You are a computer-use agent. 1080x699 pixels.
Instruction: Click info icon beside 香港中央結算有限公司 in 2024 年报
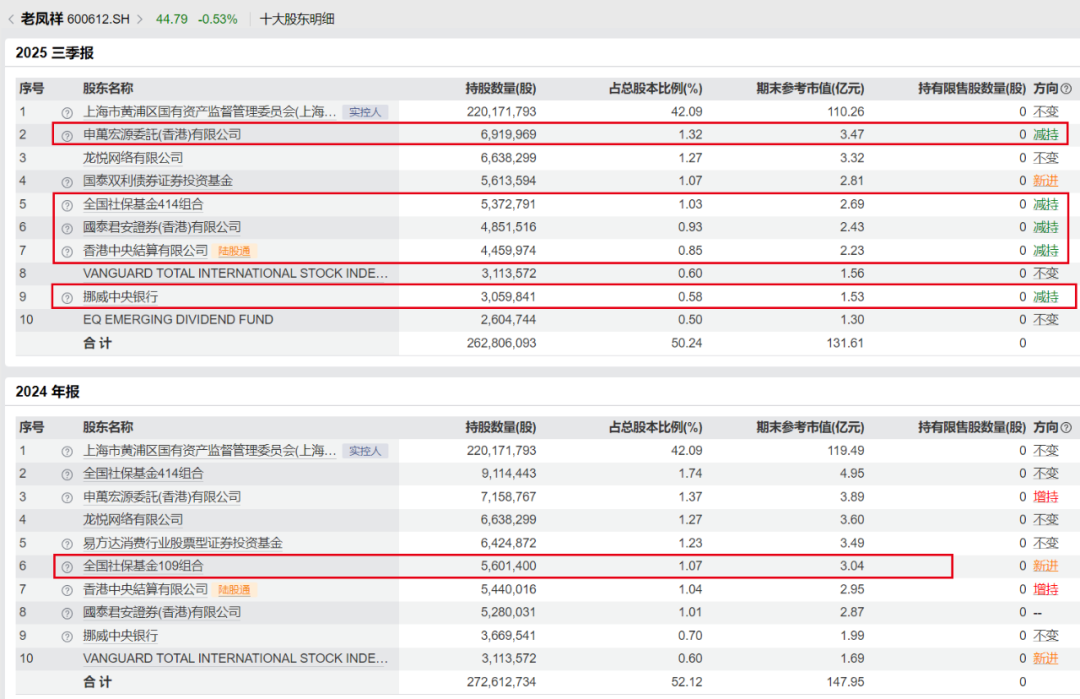[68, 589]
